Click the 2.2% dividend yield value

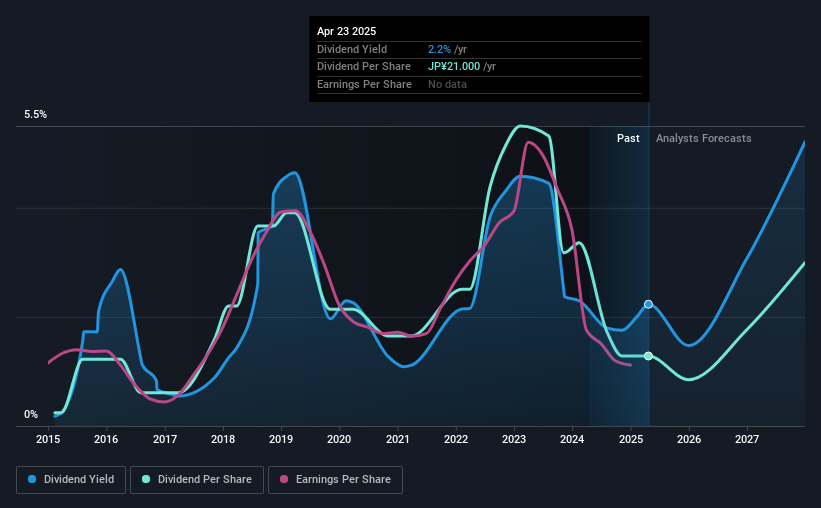[x=439, y=49]
